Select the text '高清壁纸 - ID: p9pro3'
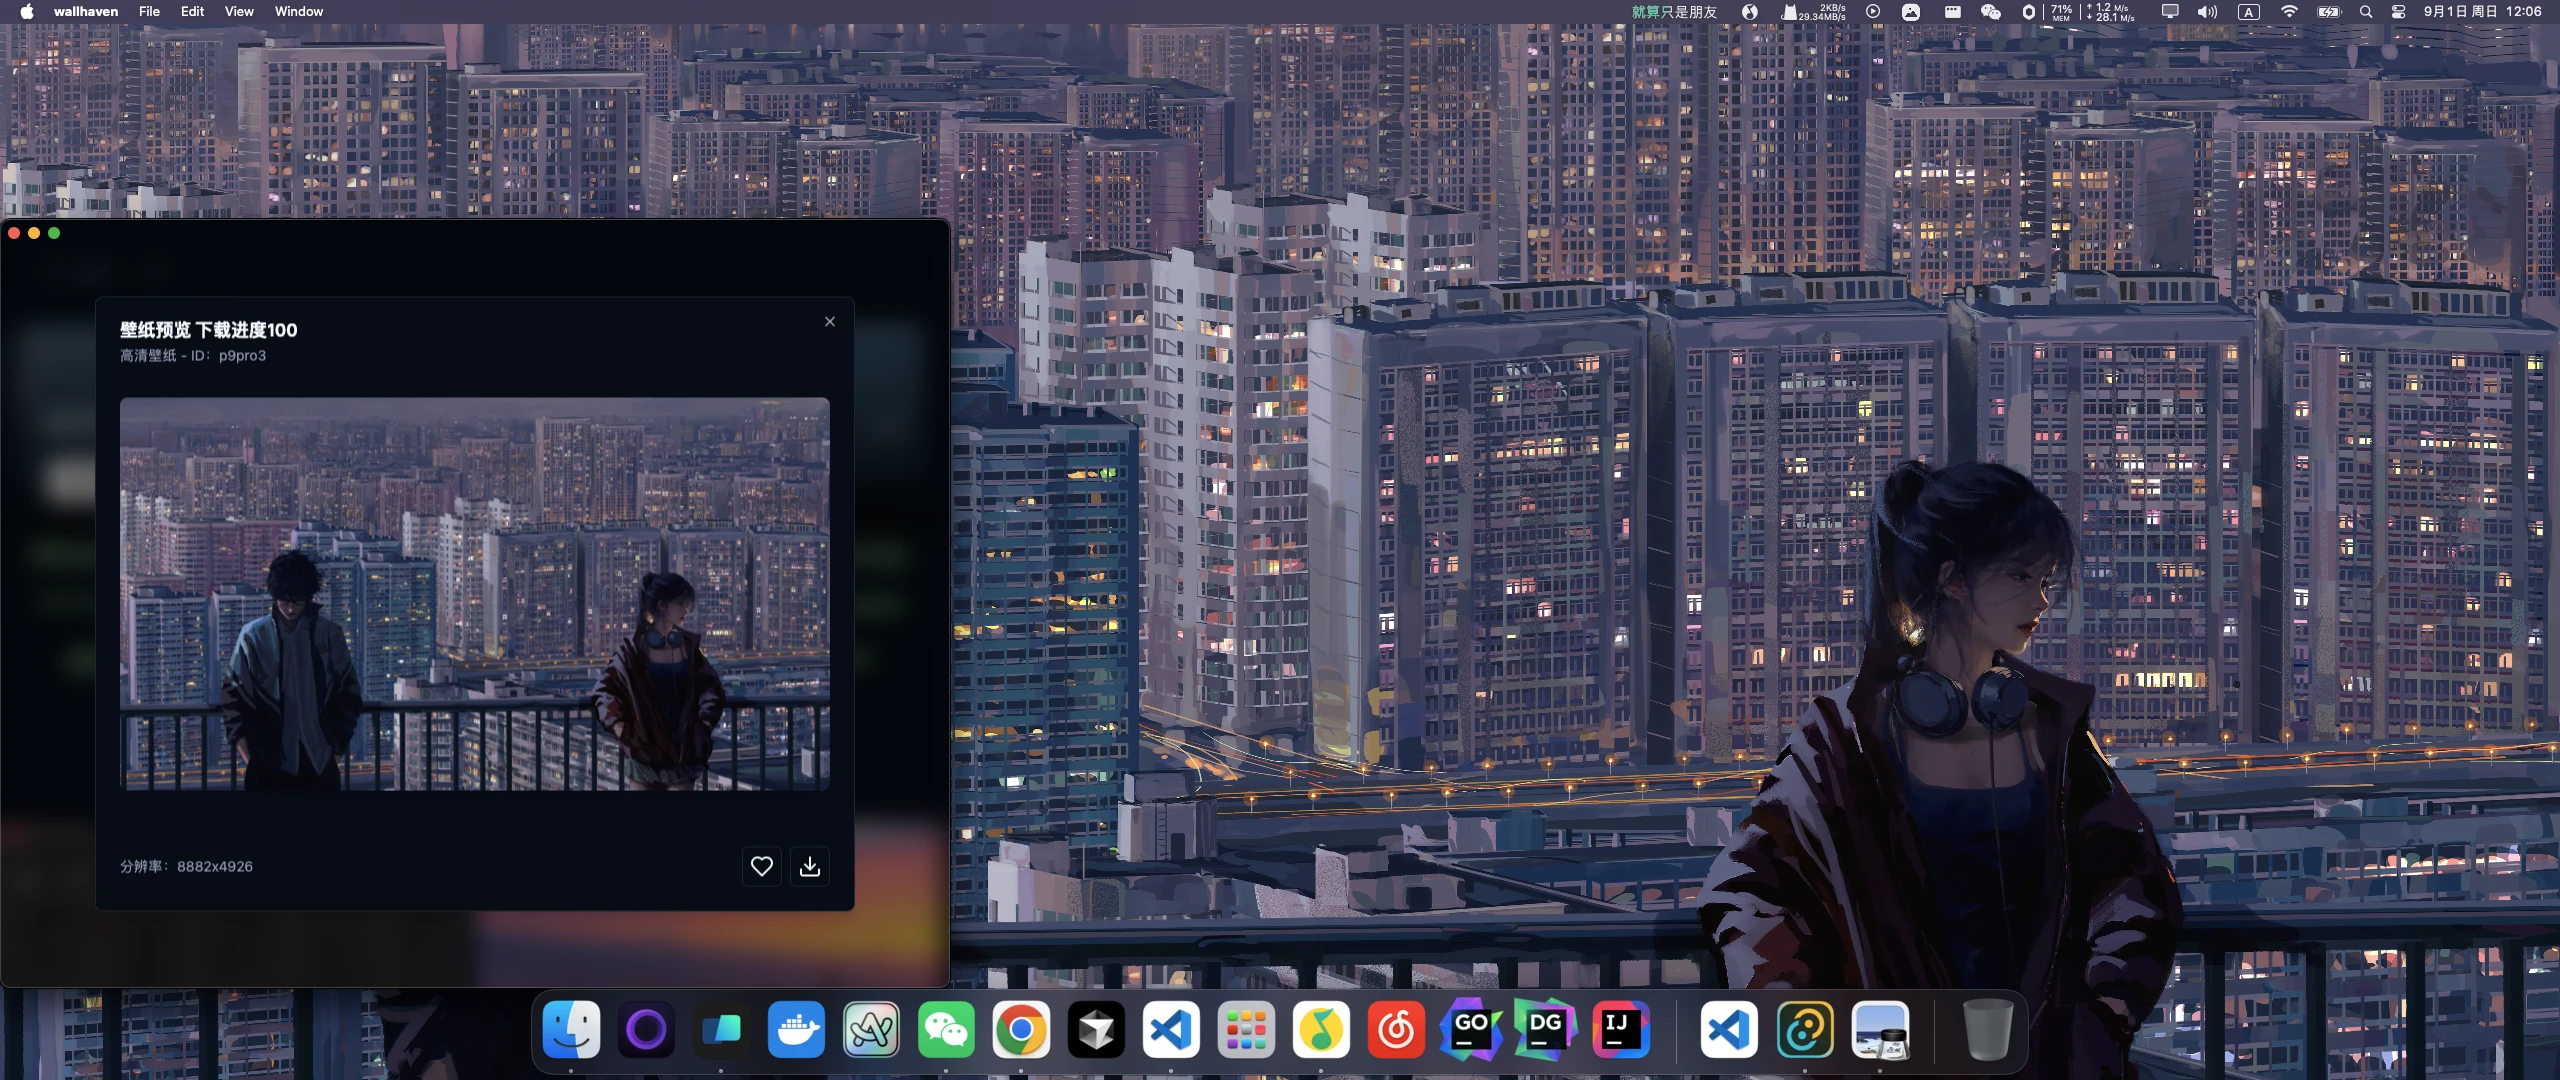2560x1080 pixels. (x=193, y=356)
